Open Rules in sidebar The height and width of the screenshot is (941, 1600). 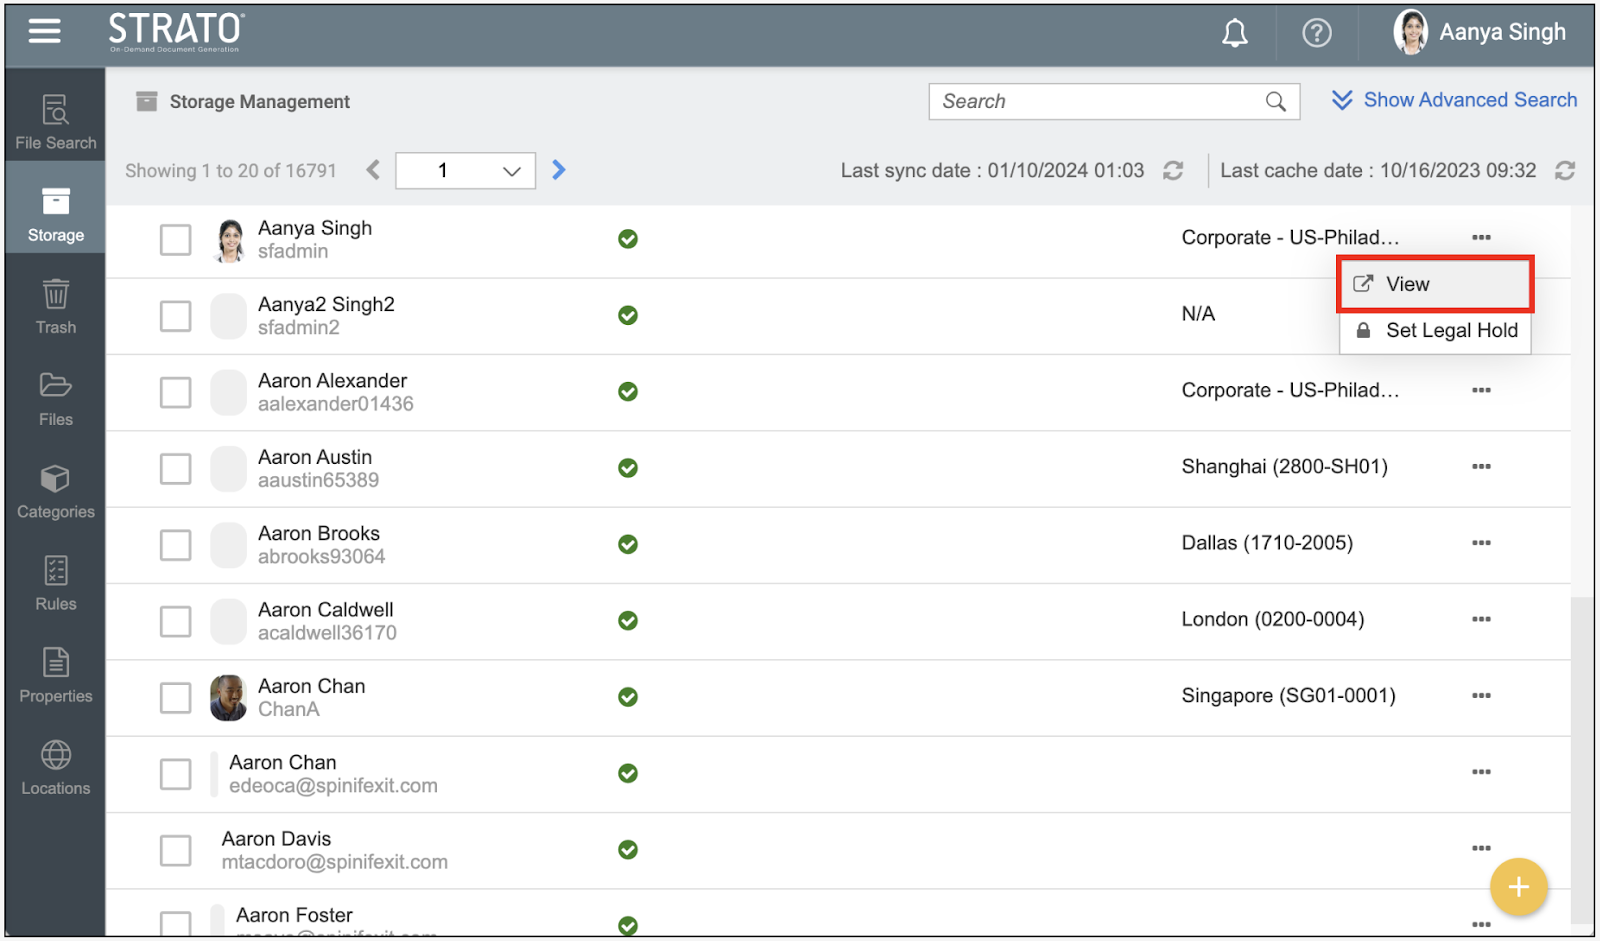click(56, 584)
